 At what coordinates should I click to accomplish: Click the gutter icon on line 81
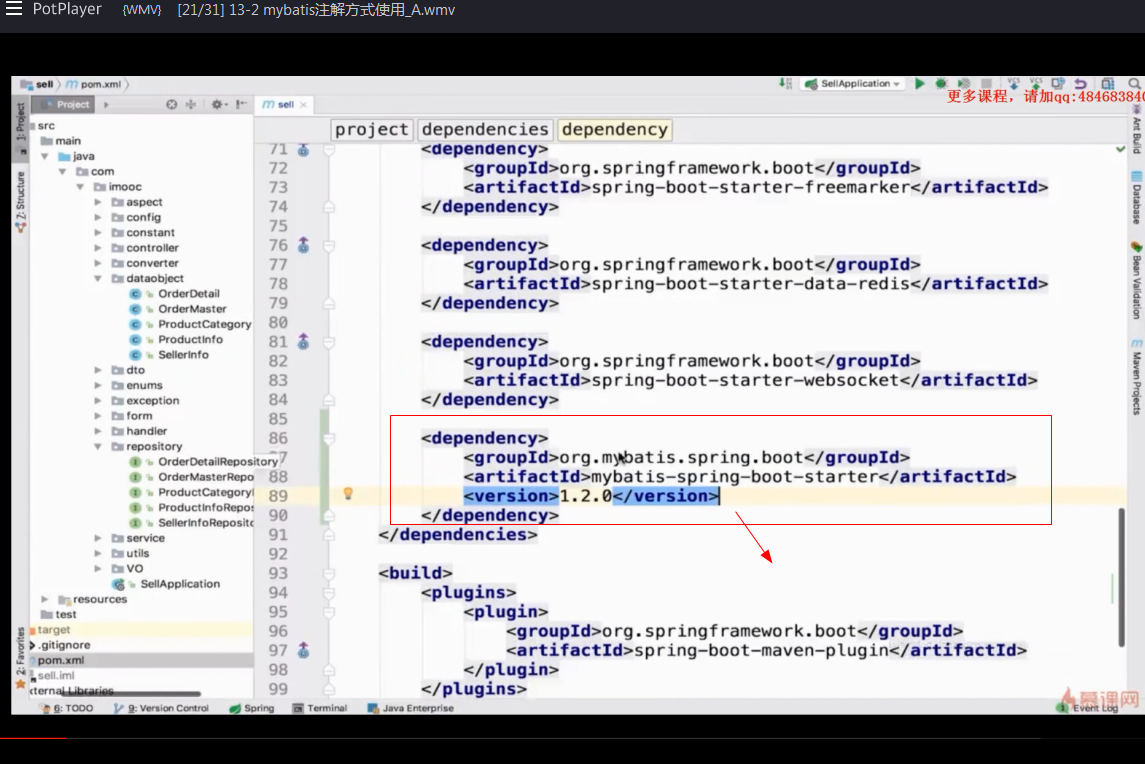coord(303,341)
